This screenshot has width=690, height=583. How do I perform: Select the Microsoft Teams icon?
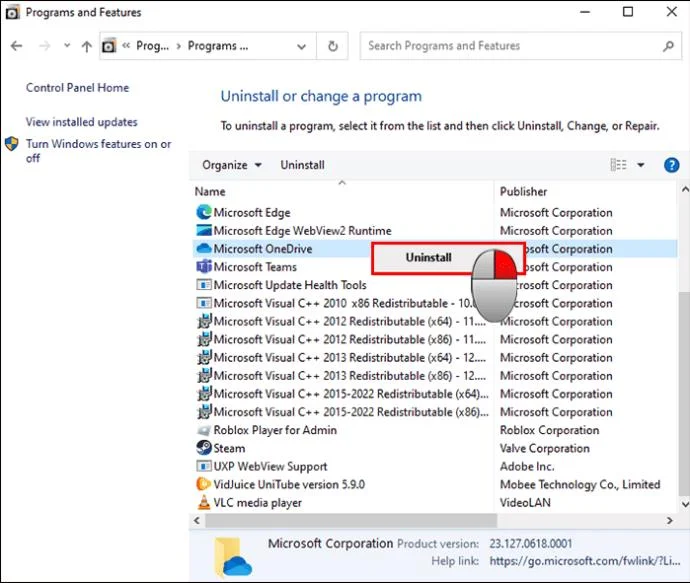click(204, 267)
